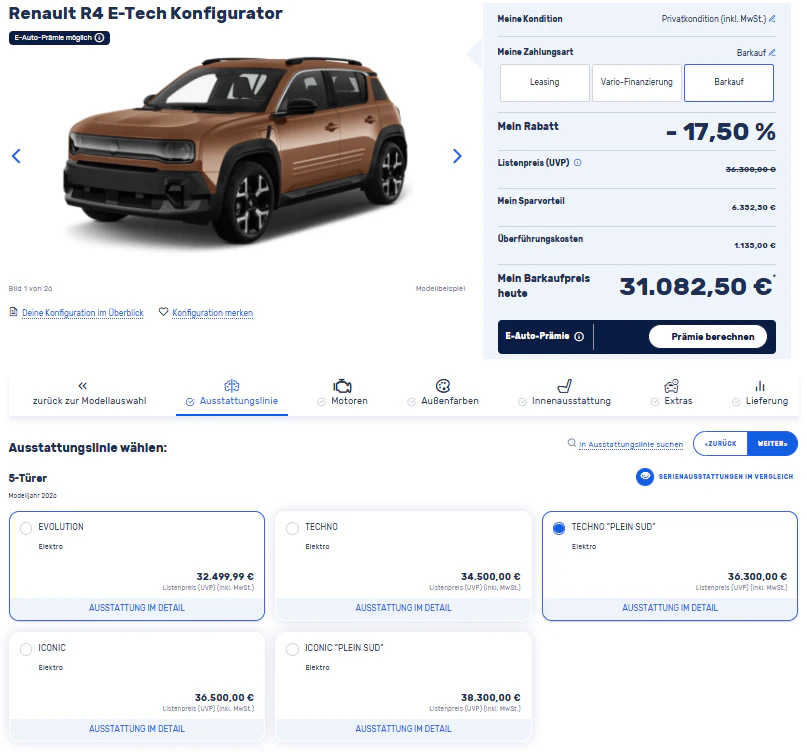Image resolution: width=807 pixels, height=752 pixels.
Task: Select TECHNO "PLEIN SUD" radio button
Action: (x=559, y=528)
